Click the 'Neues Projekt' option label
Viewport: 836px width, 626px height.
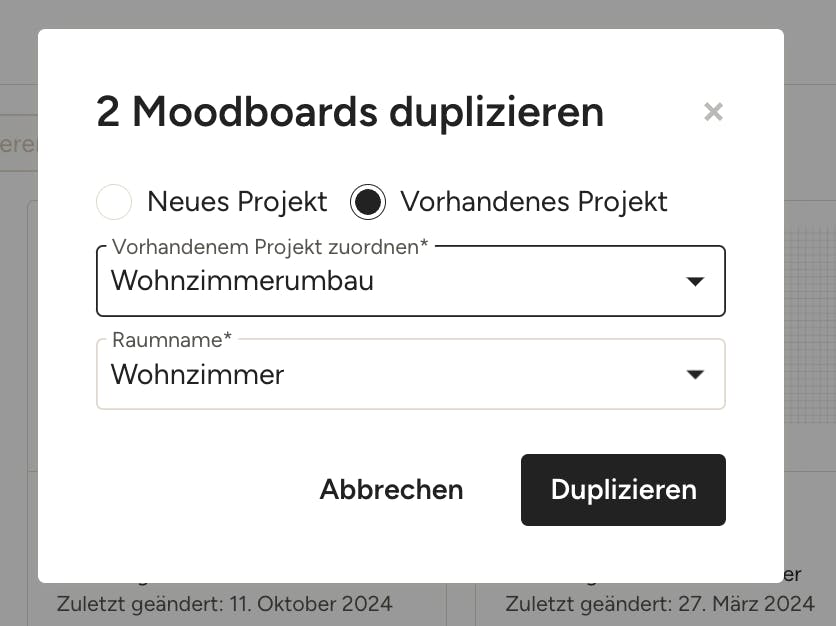pos(237,202)
